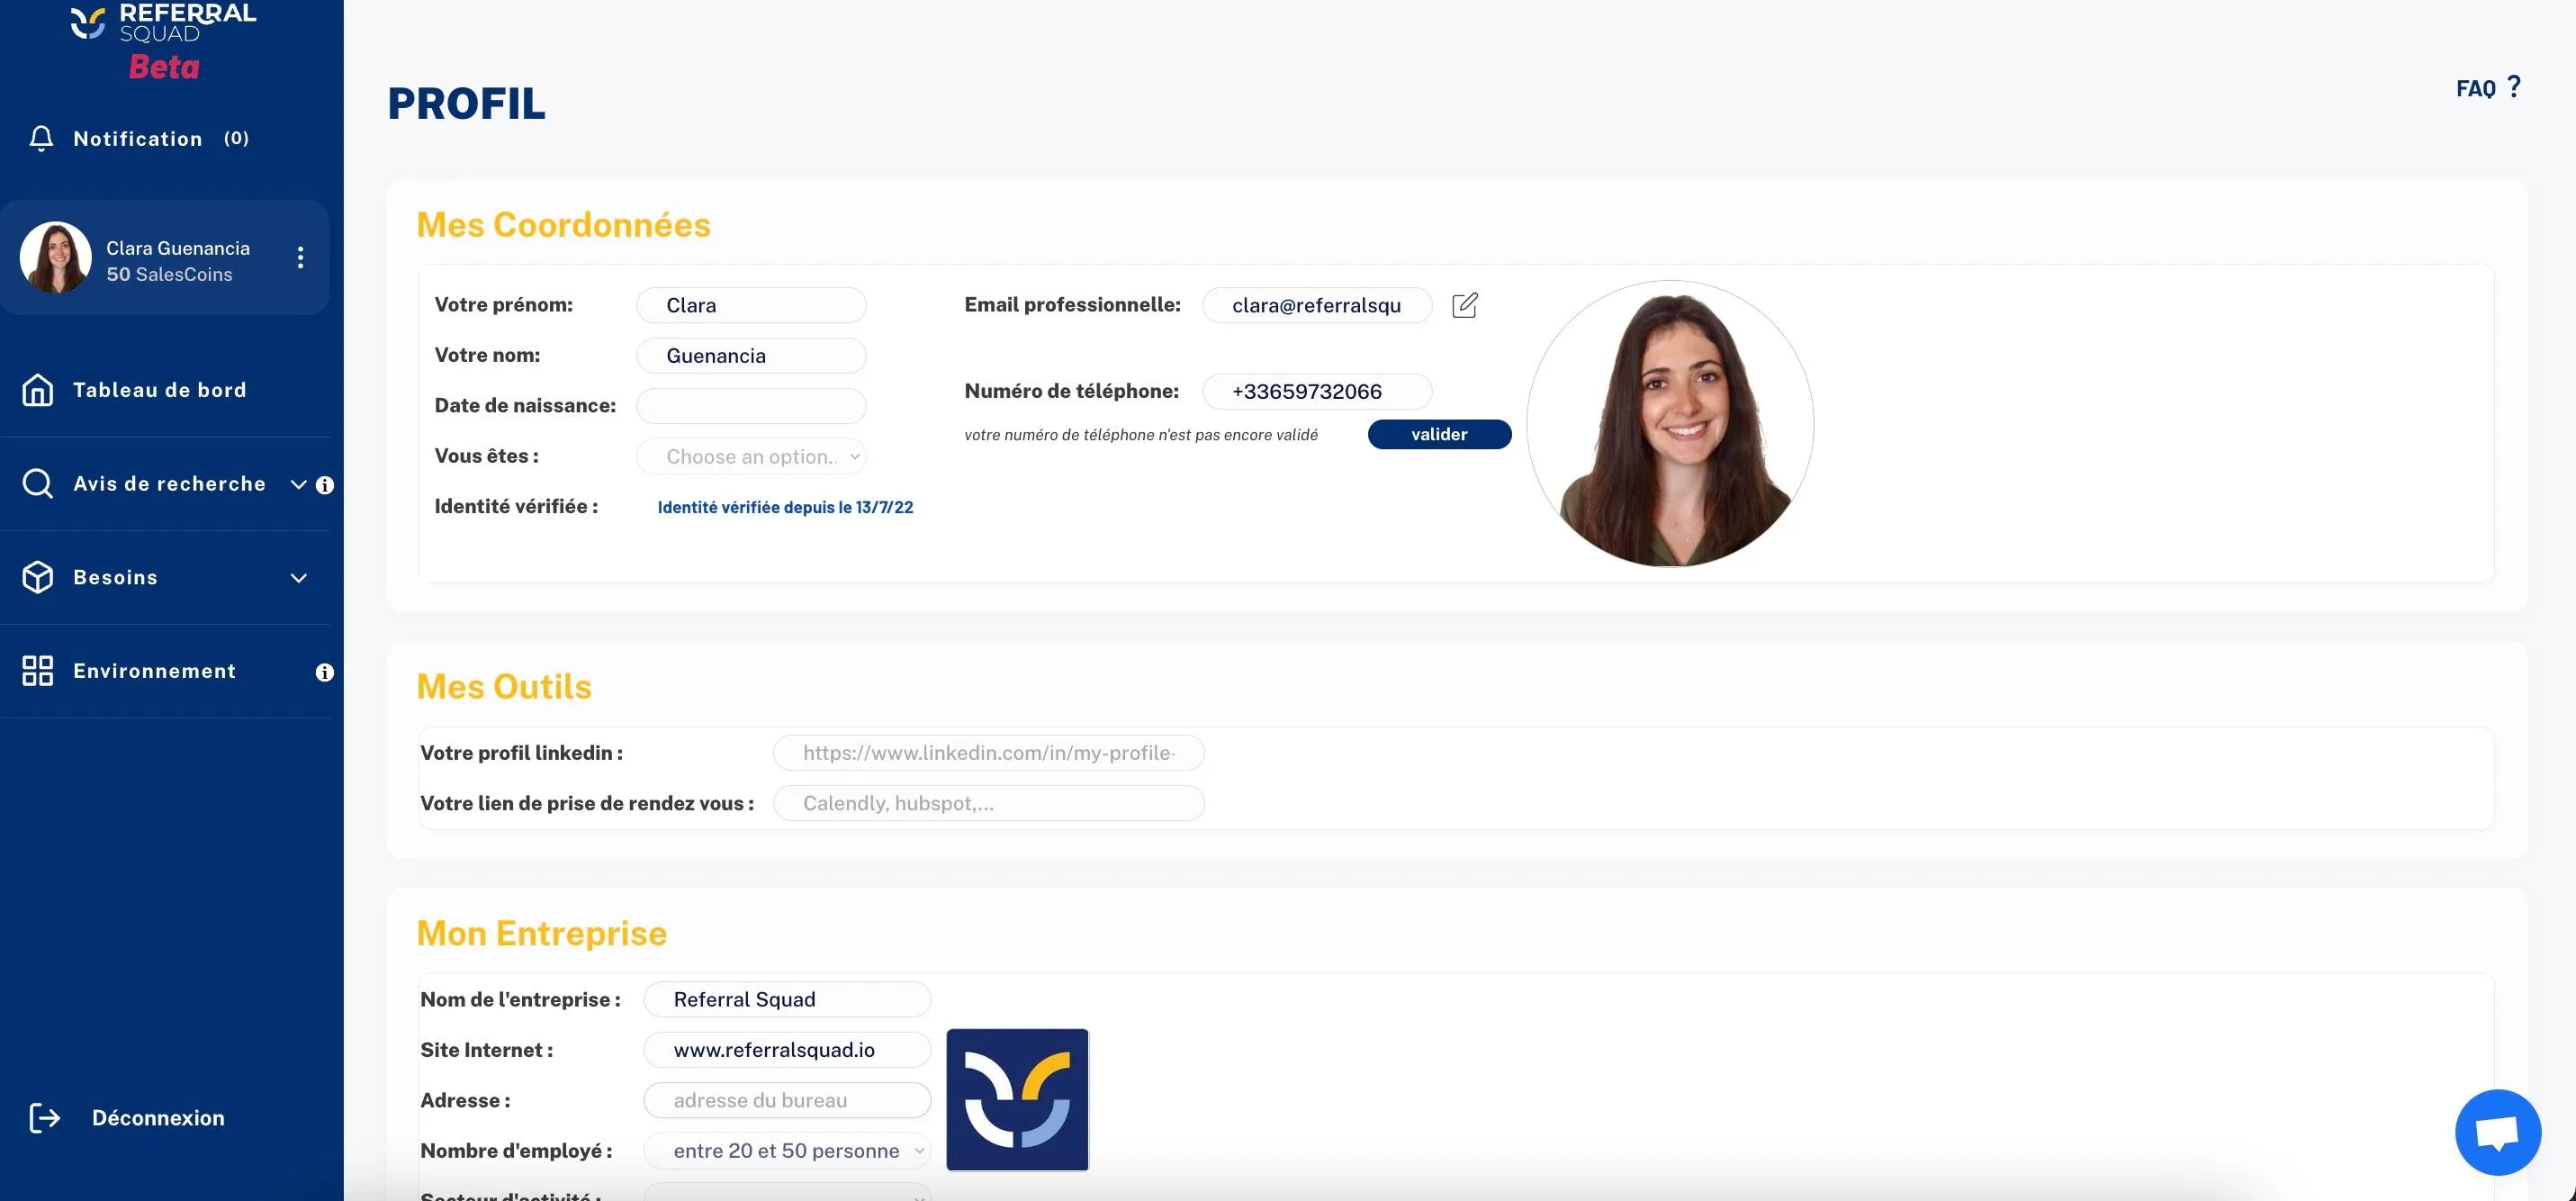
Task: Click the 'Mes Outils' heading
Action: 504,687
